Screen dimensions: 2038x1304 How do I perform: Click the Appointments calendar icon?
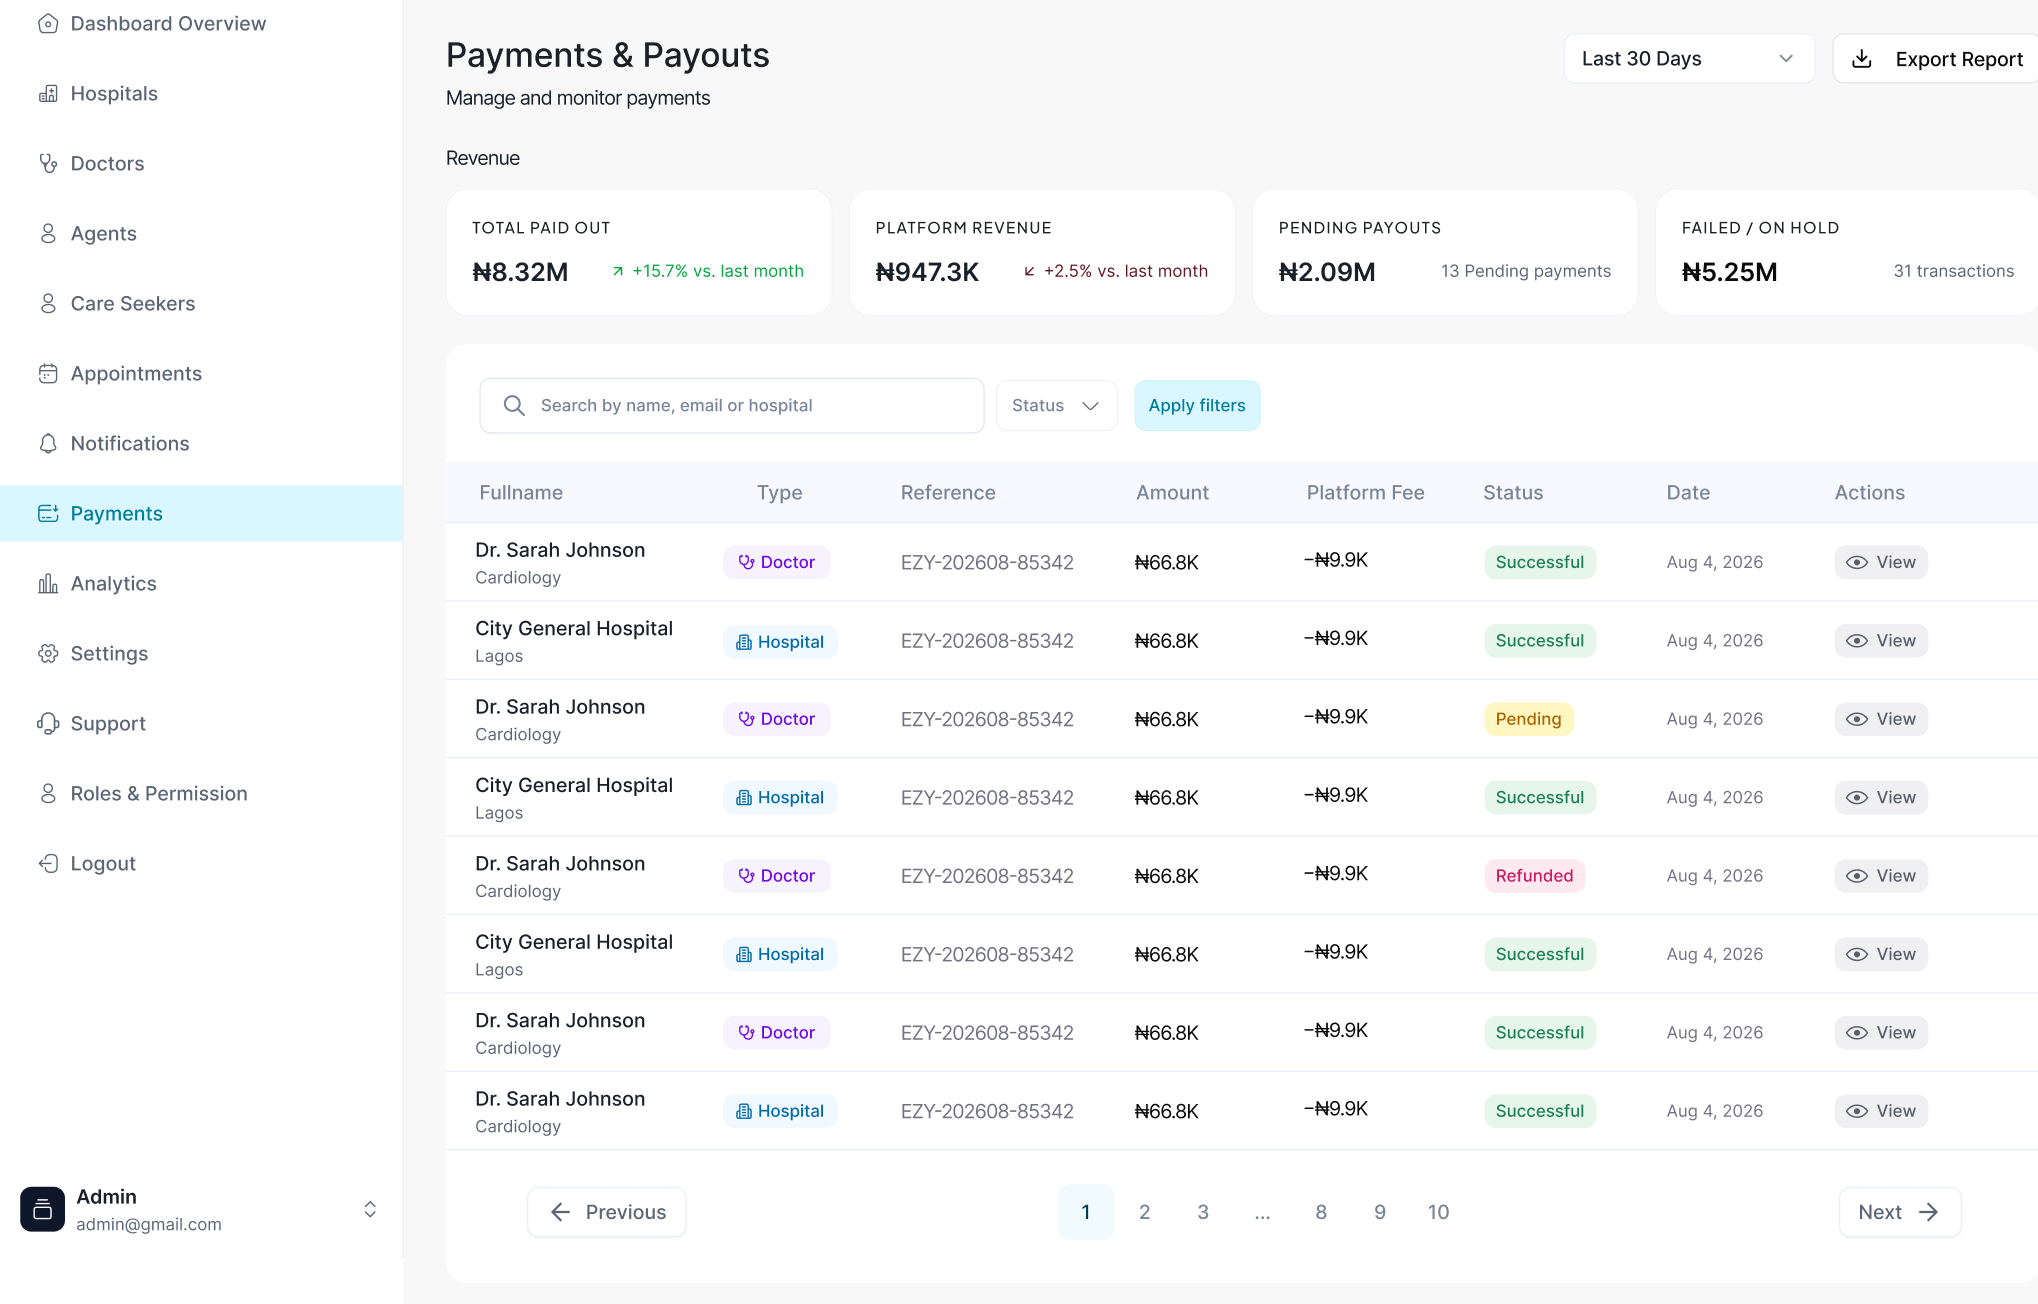point(48,373)
